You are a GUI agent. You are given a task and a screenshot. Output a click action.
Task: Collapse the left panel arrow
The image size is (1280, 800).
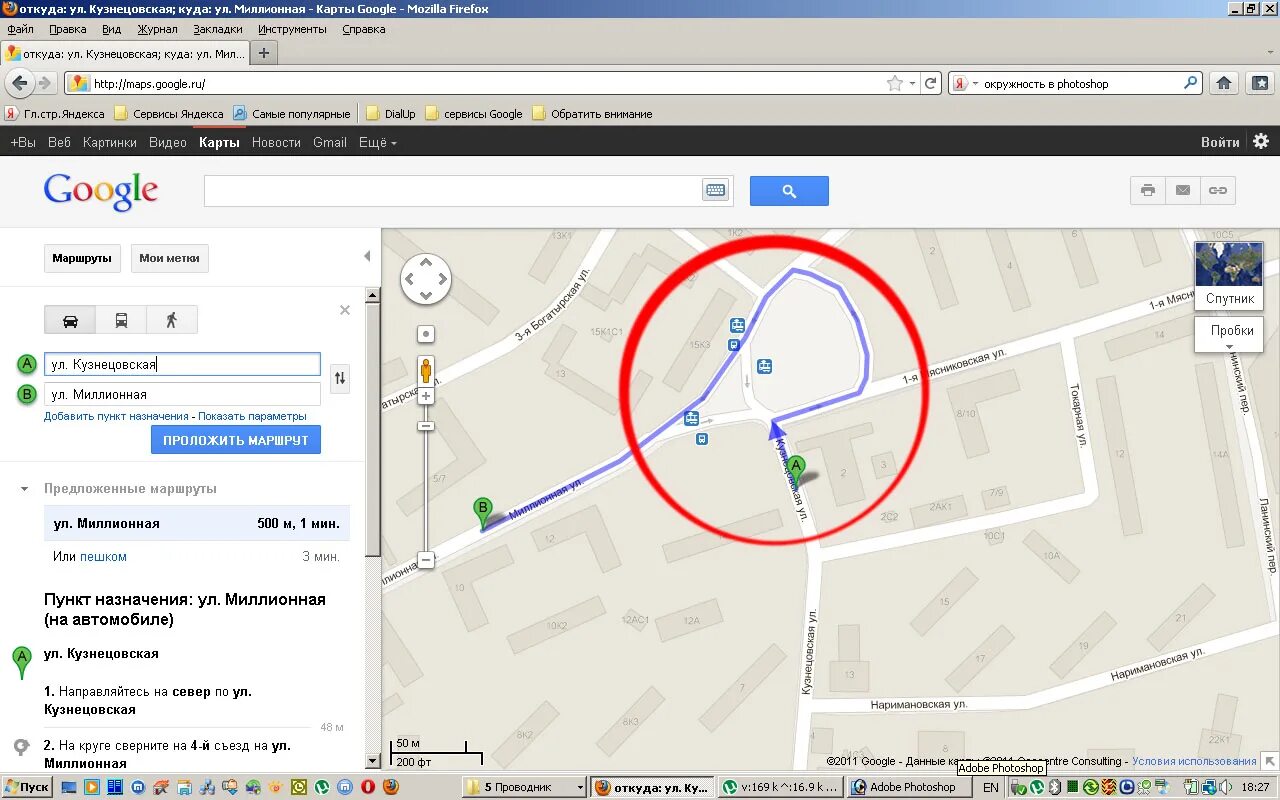click(x=367, y=257)
